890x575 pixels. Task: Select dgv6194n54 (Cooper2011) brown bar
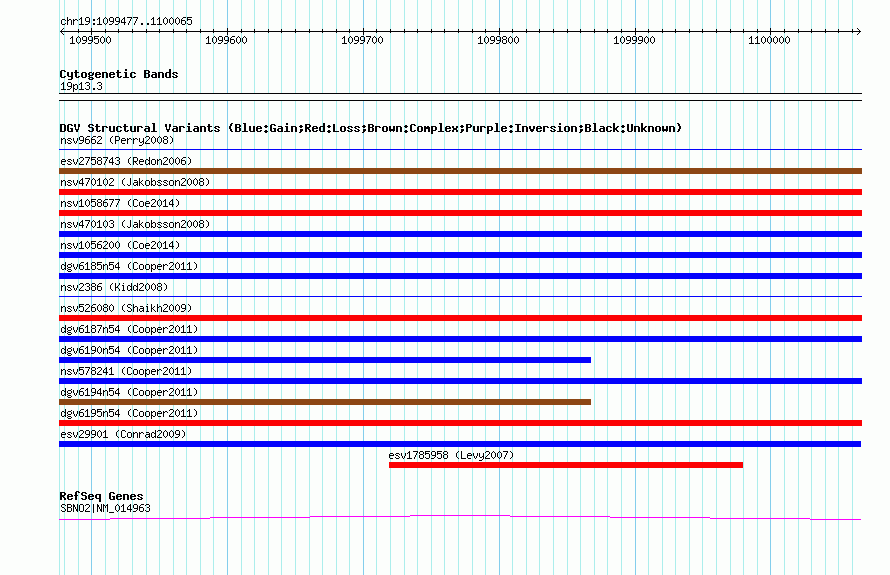coord(325,402)
